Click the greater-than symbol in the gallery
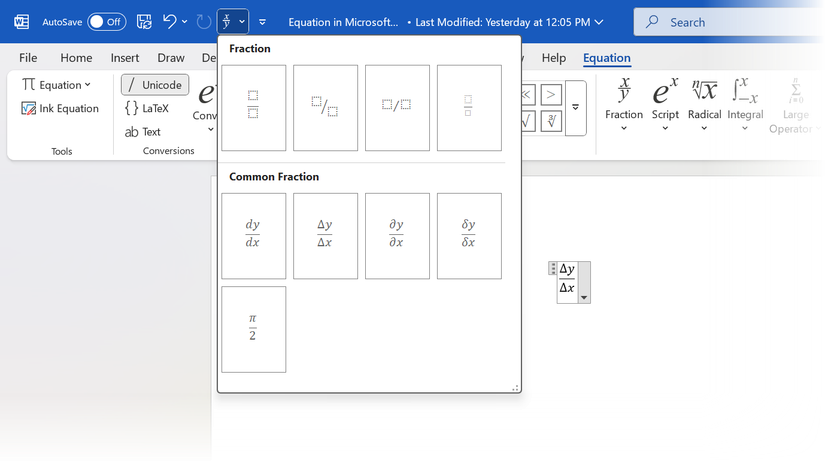The height and width of the screenshot is (462, 825). (x=551, y=95)
